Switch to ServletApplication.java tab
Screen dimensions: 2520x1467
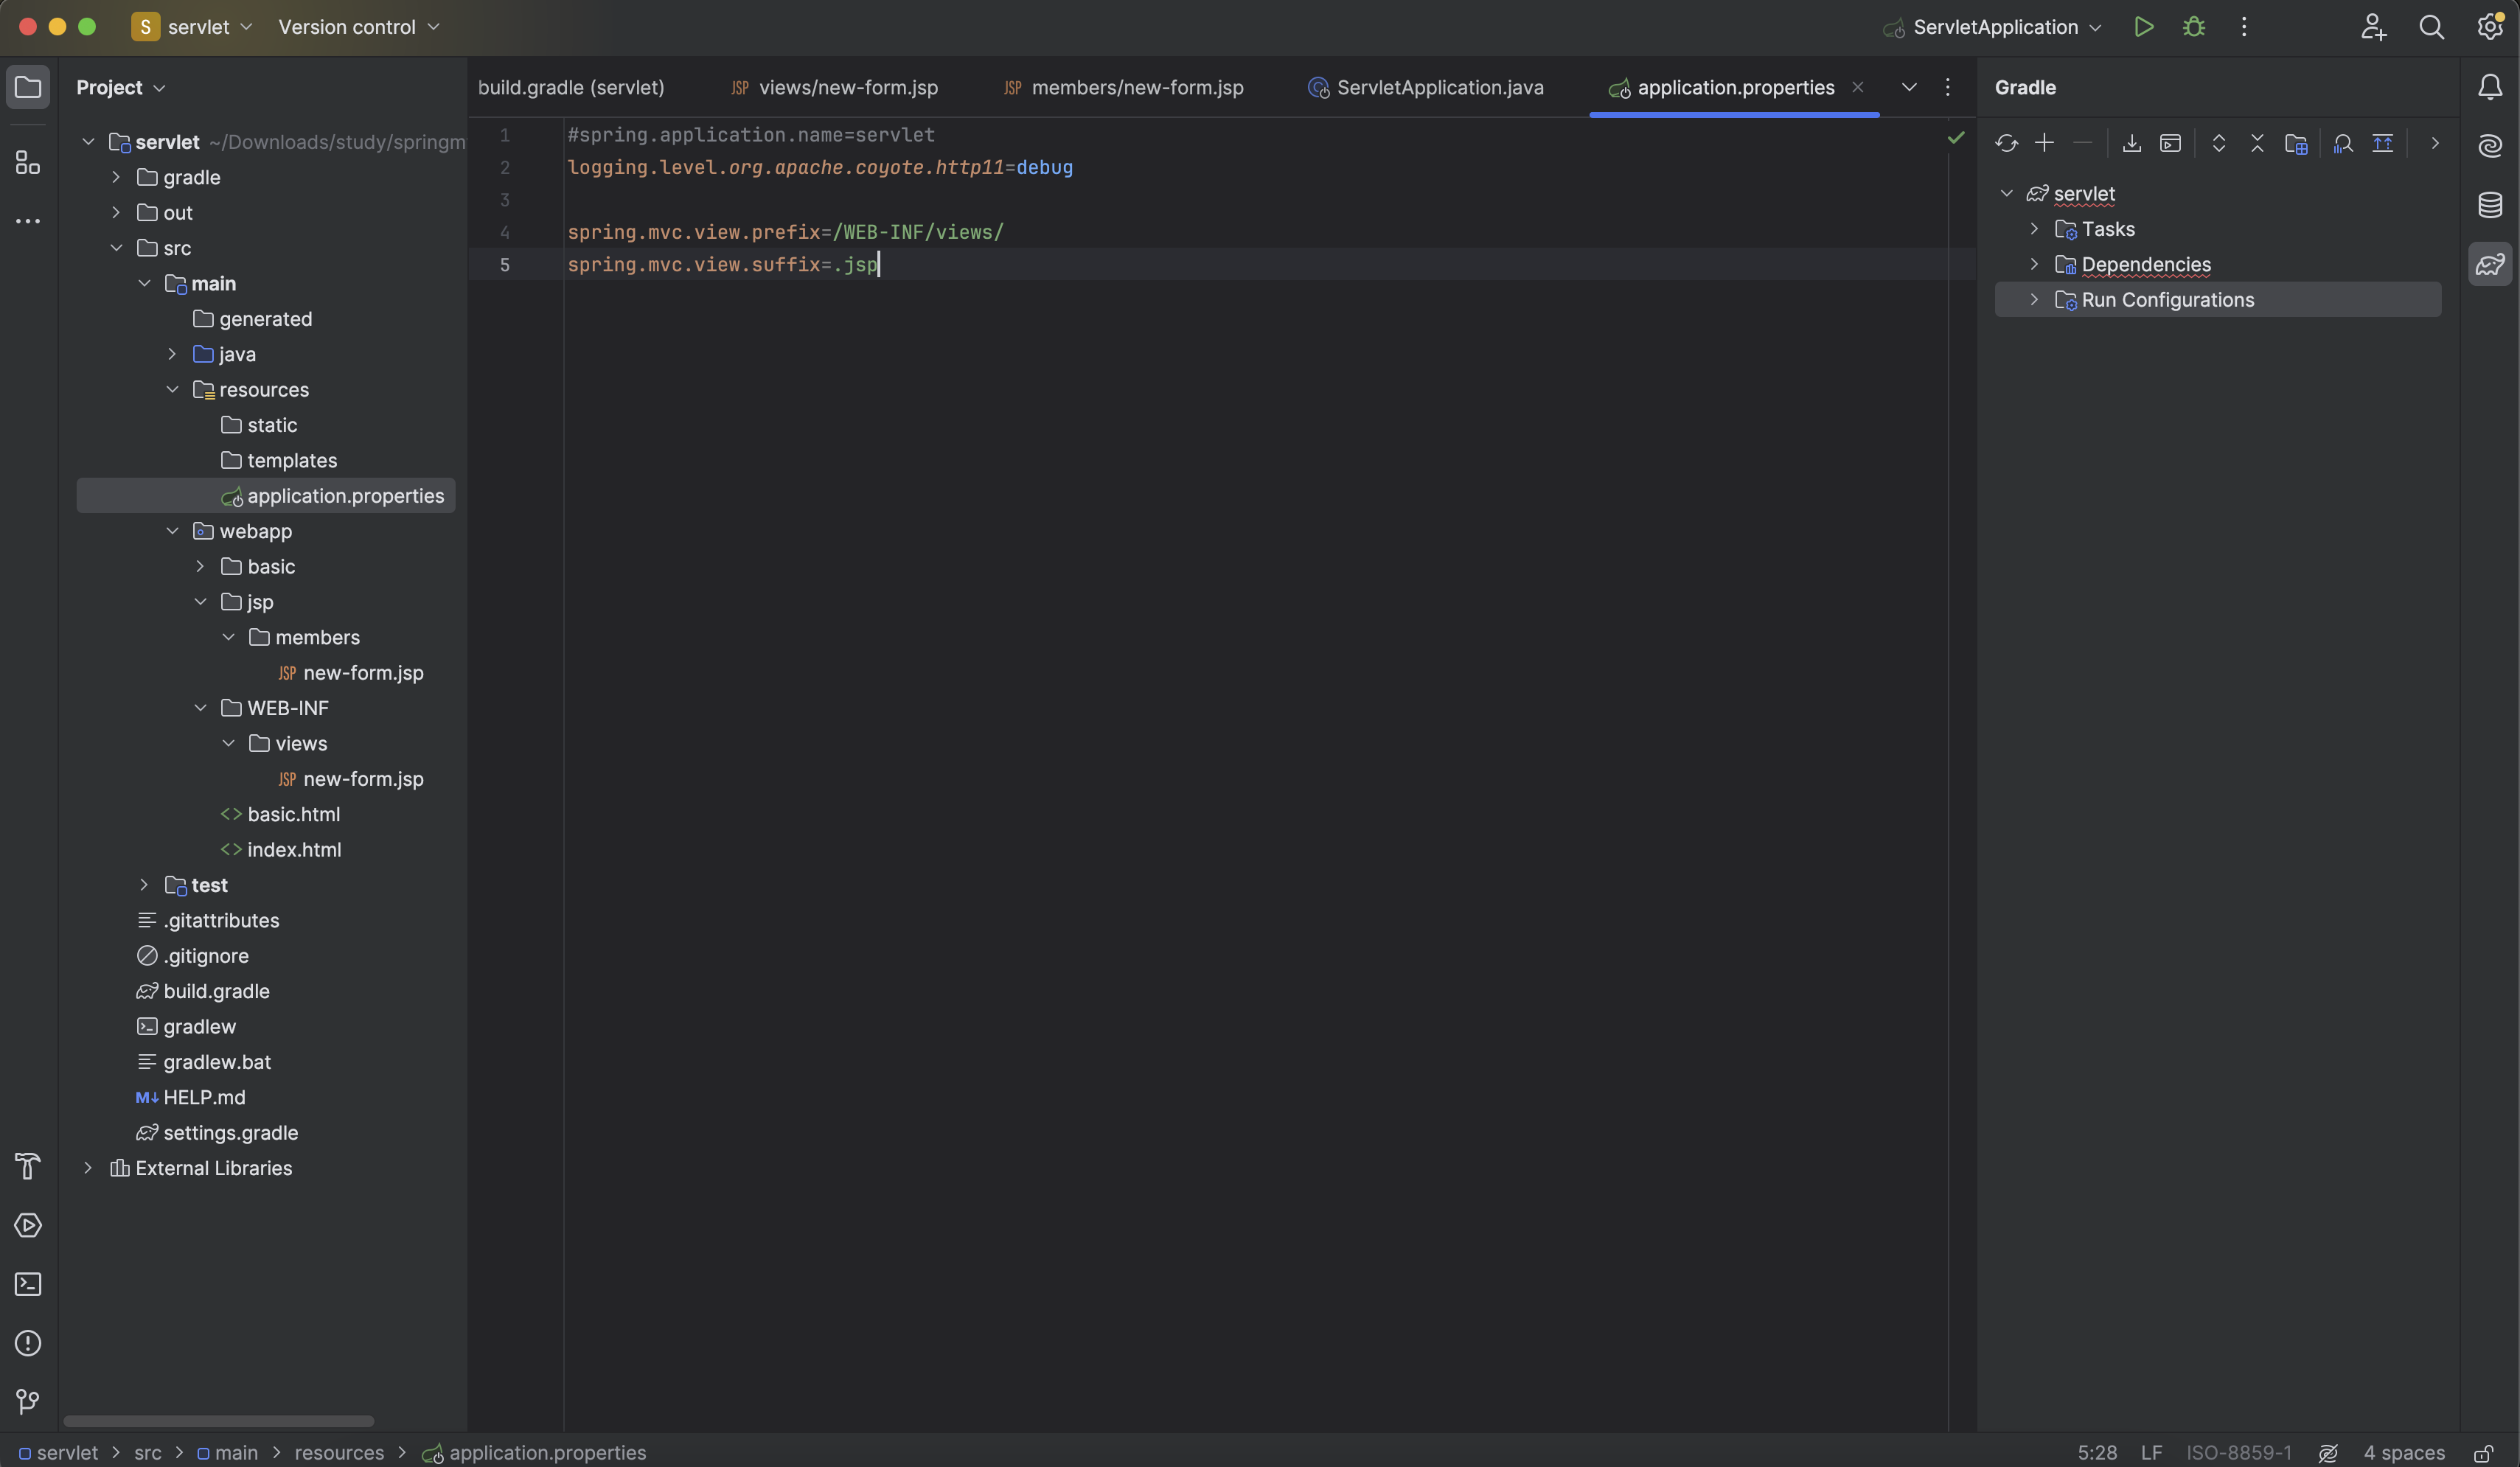1425,87
